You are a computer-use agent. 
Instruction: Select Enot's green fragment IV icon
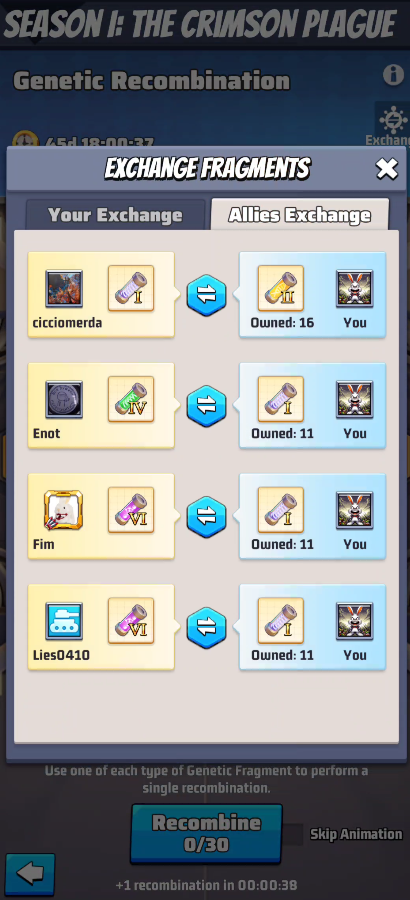(x=131, y=399)
